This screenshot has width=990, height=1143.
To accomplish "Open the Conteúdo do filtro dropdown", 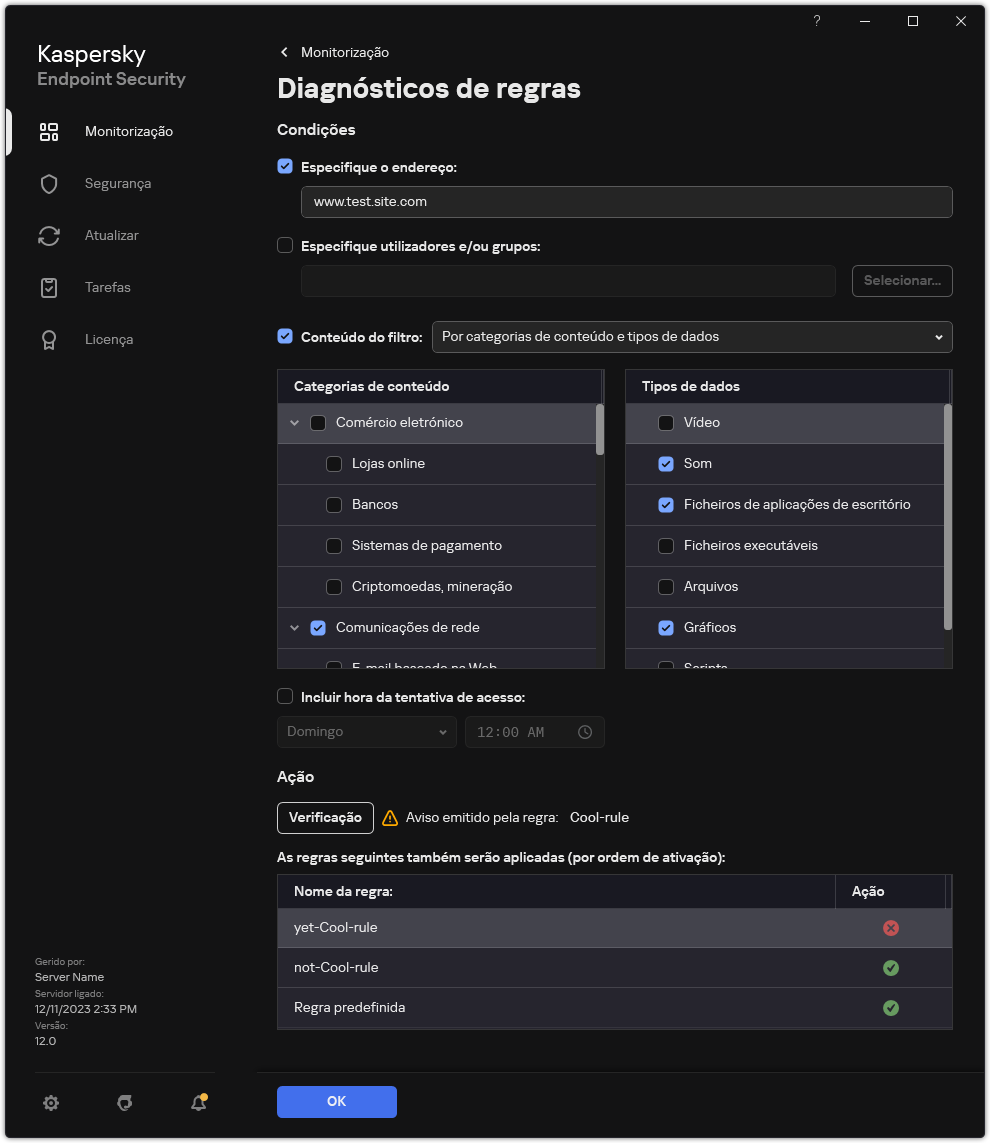I will [692, 337].
